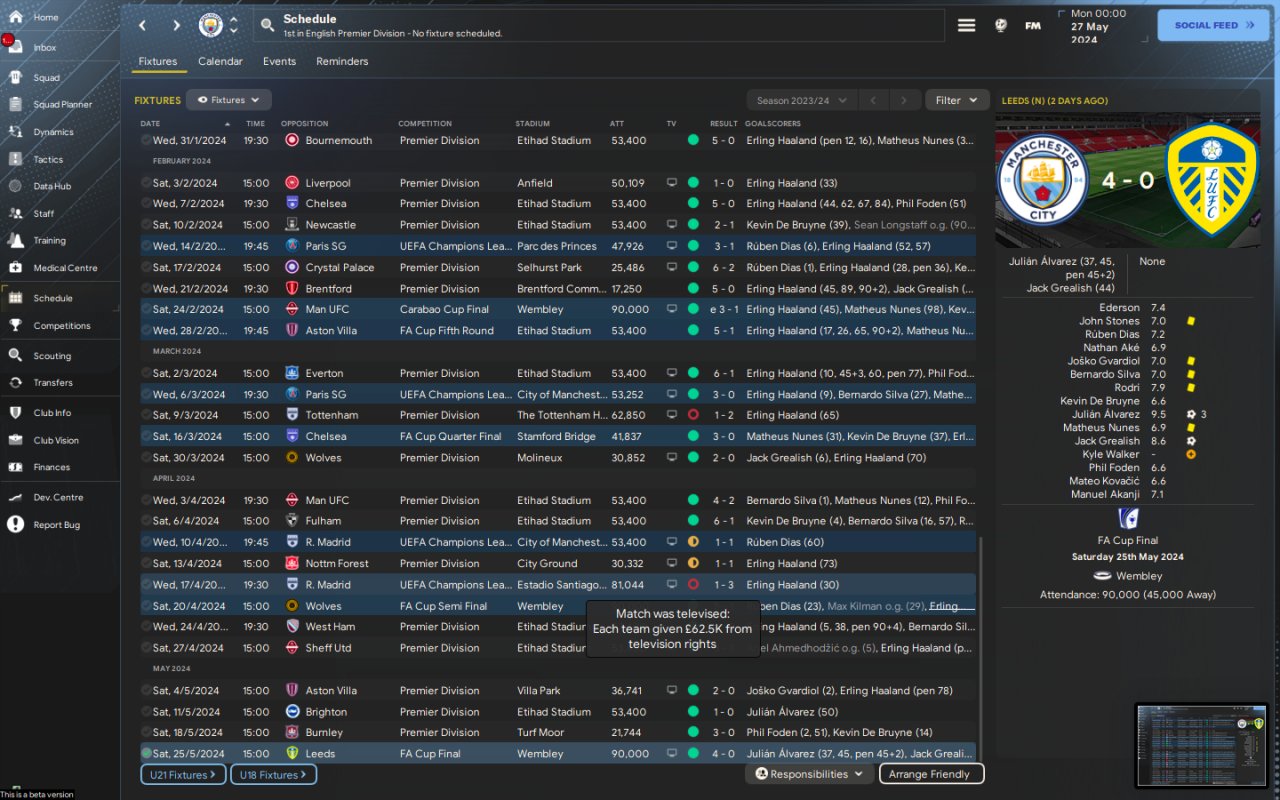Tick the circle on the Liverpool fixture row

point(147,183)
